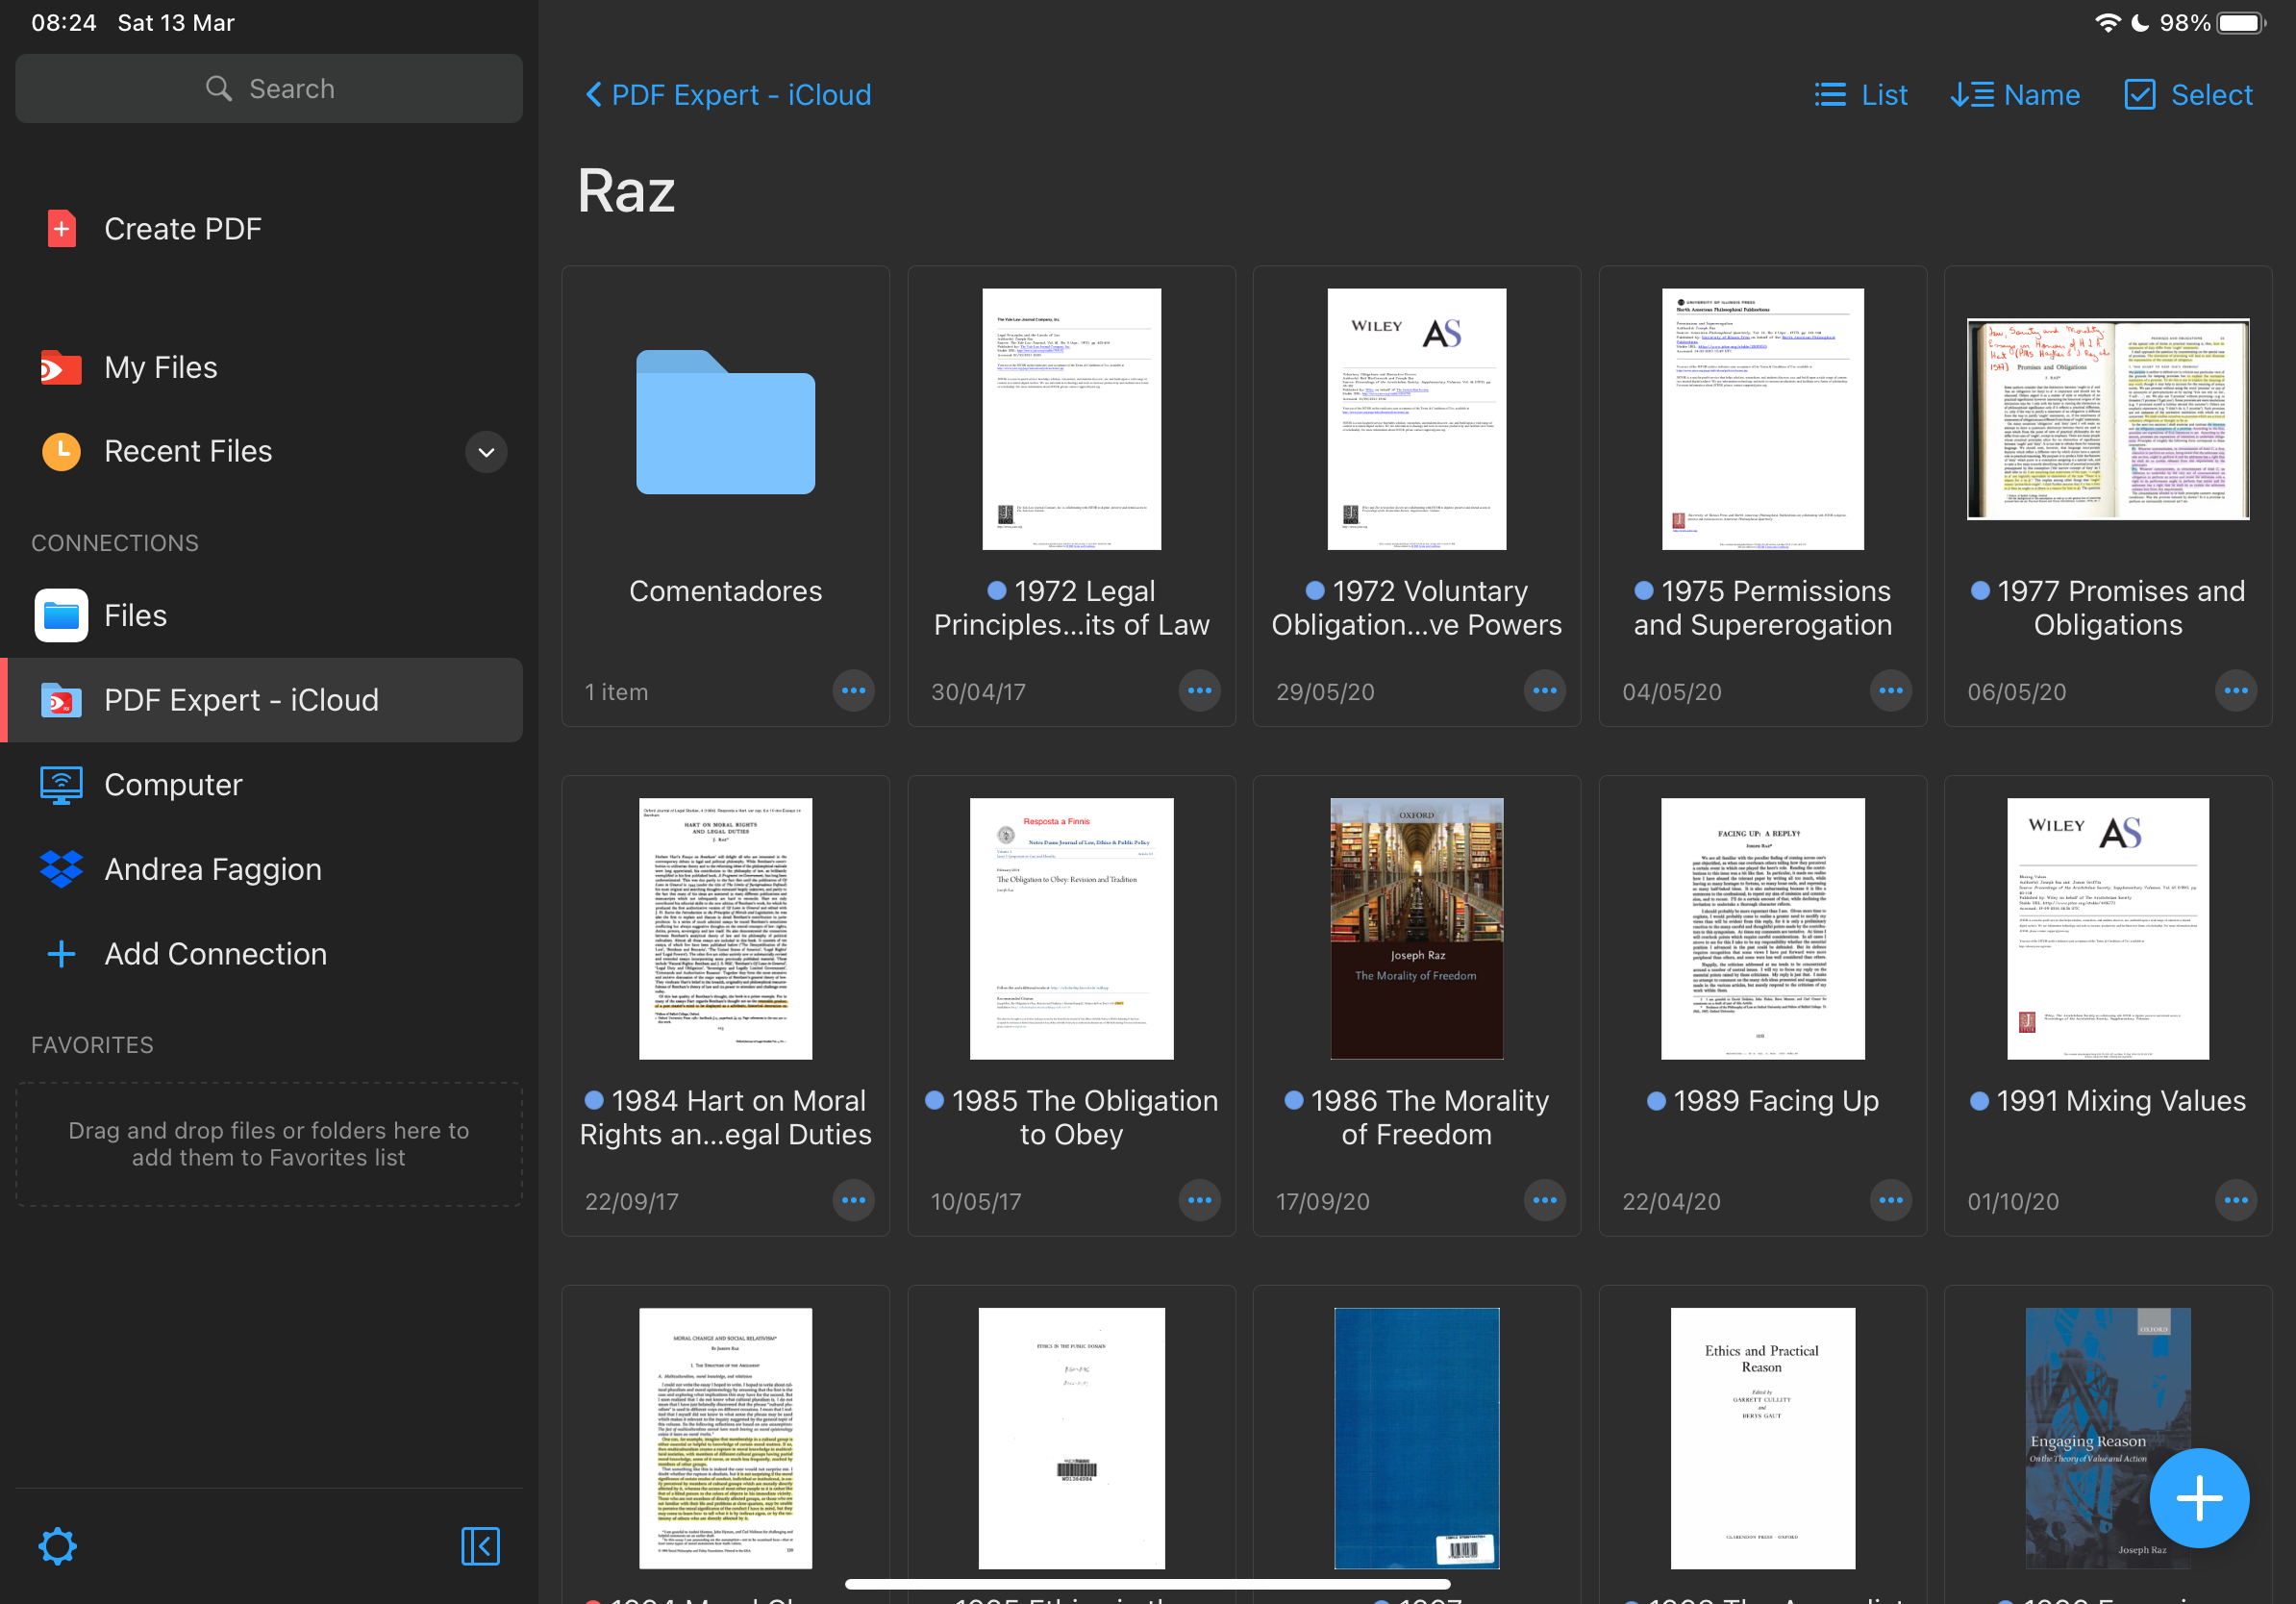Image resolution: width=2296 pixels, height=1604 pixels.
Task: Select PDF Expert - iCloud in sidebar
Action: tap(241, 700)
